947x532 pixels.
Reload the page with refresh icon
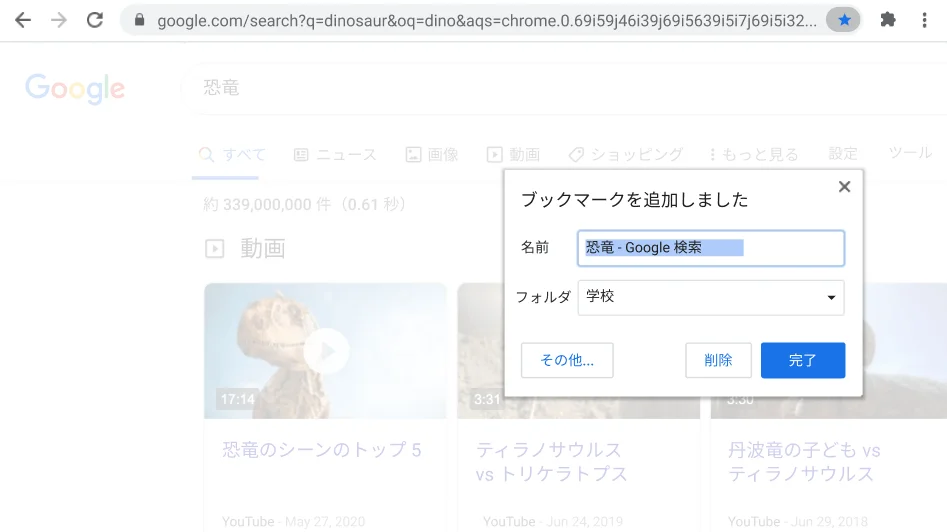click(95, 20)
